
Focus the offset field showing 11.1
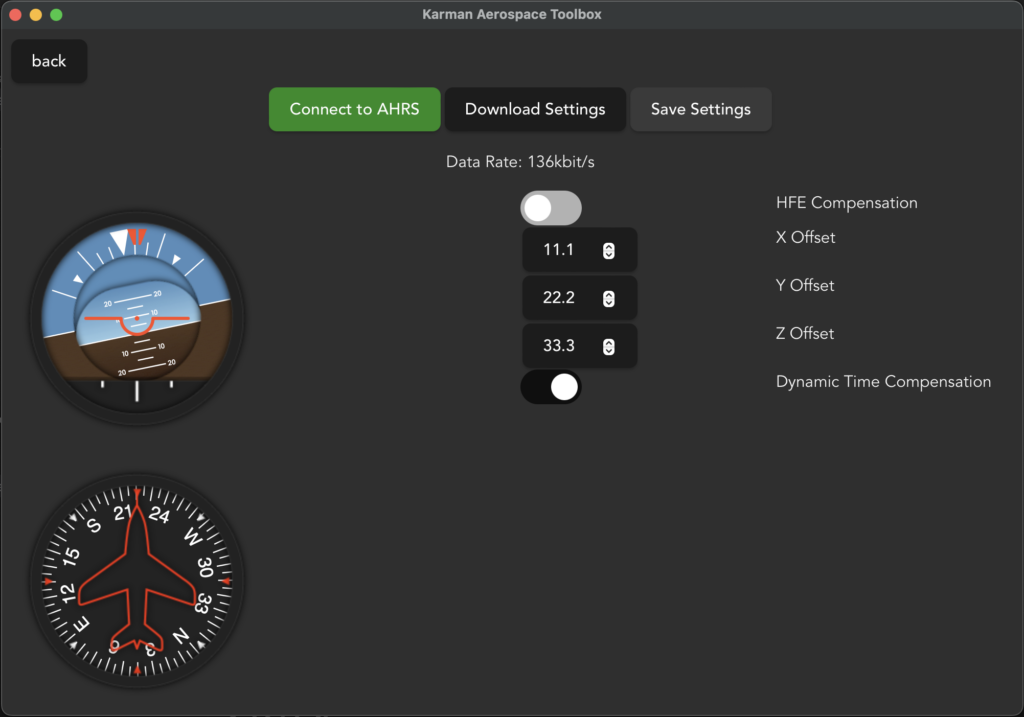click(x=559, y=250)
